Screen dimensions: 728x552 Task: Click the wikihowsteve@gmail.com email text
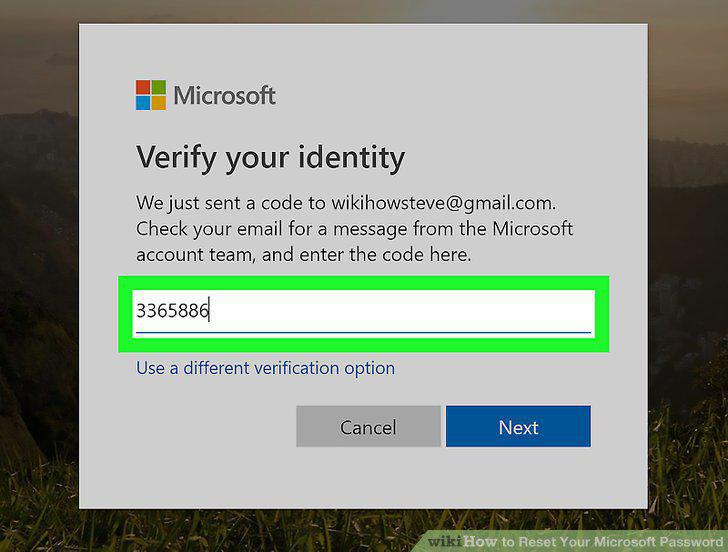(443, 203)
